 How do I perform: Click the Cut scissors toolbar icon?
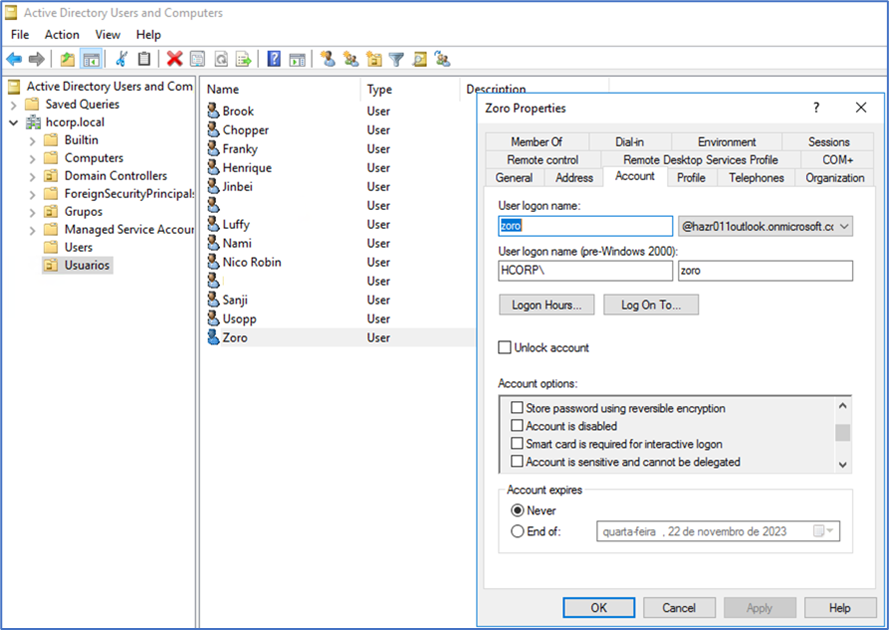click(x=122, y=60)
